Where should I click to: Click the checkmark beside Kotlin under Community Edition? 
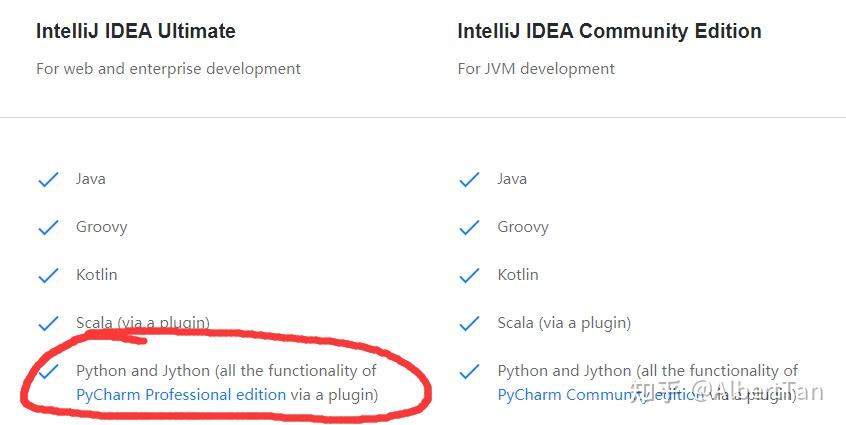coord(469,276)
